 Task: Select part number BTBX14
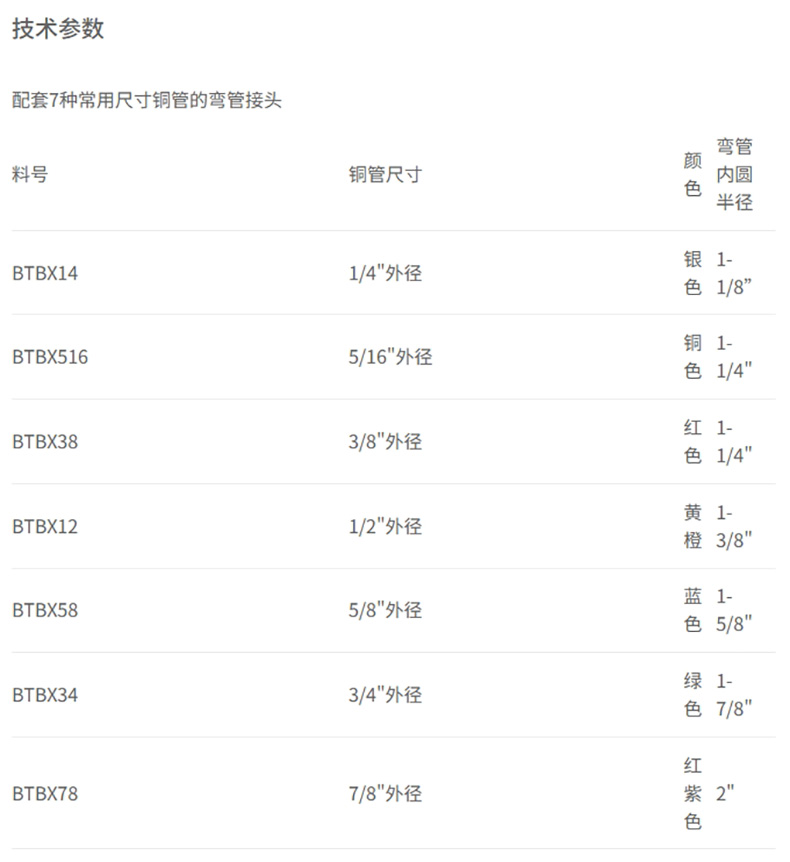tap(45, 273)
